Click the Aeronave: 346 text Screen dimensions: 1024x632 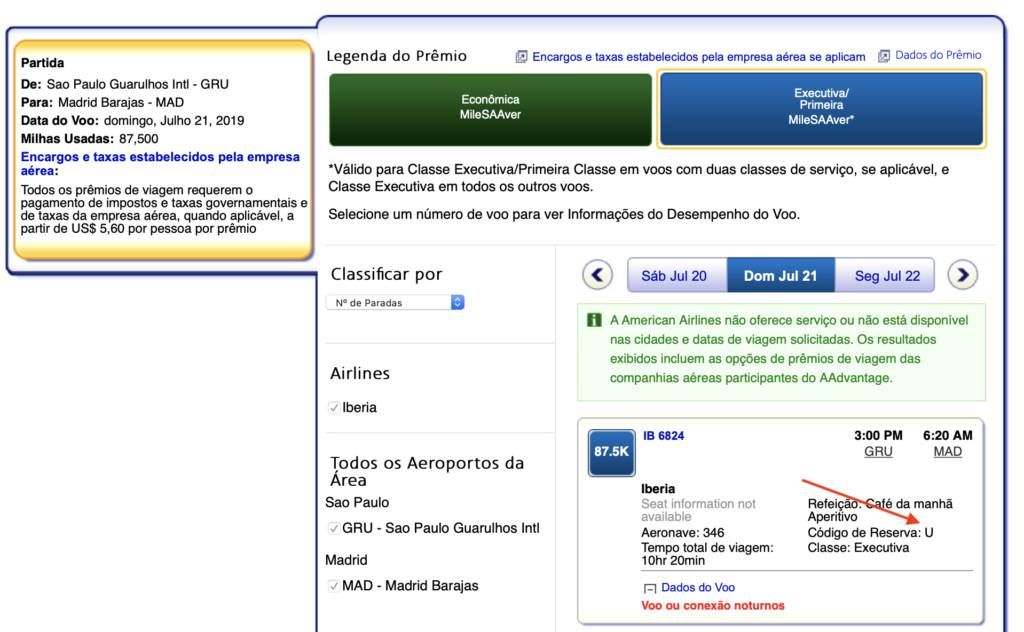click(x=682, y=533)
